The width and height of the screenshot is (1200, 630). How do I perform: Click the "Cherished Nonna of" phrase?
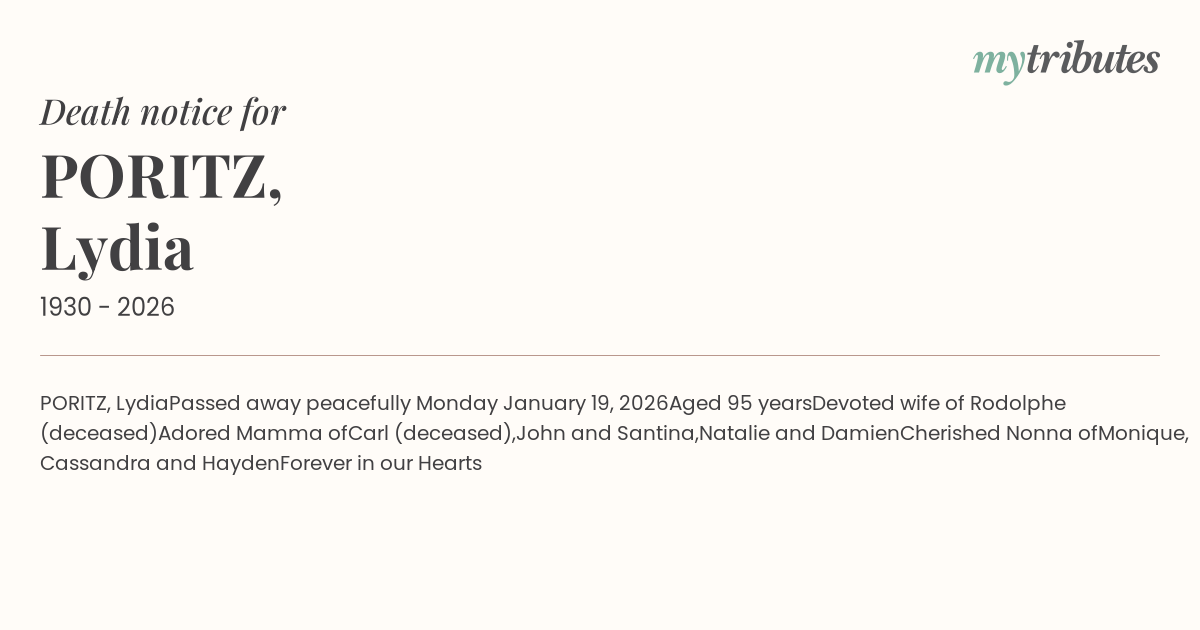point(998,434)
